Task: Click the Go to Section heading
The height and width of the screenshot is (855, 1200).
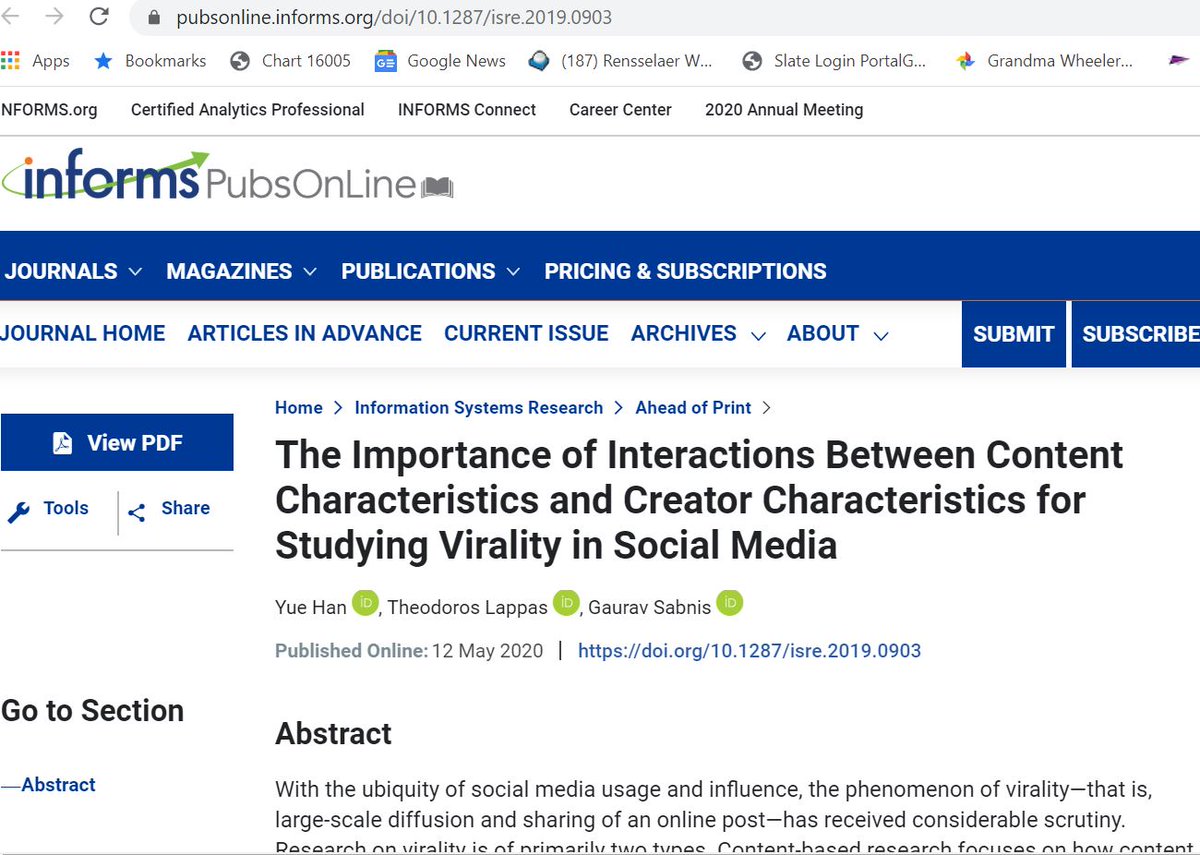Action: click(x=93, y=711)
